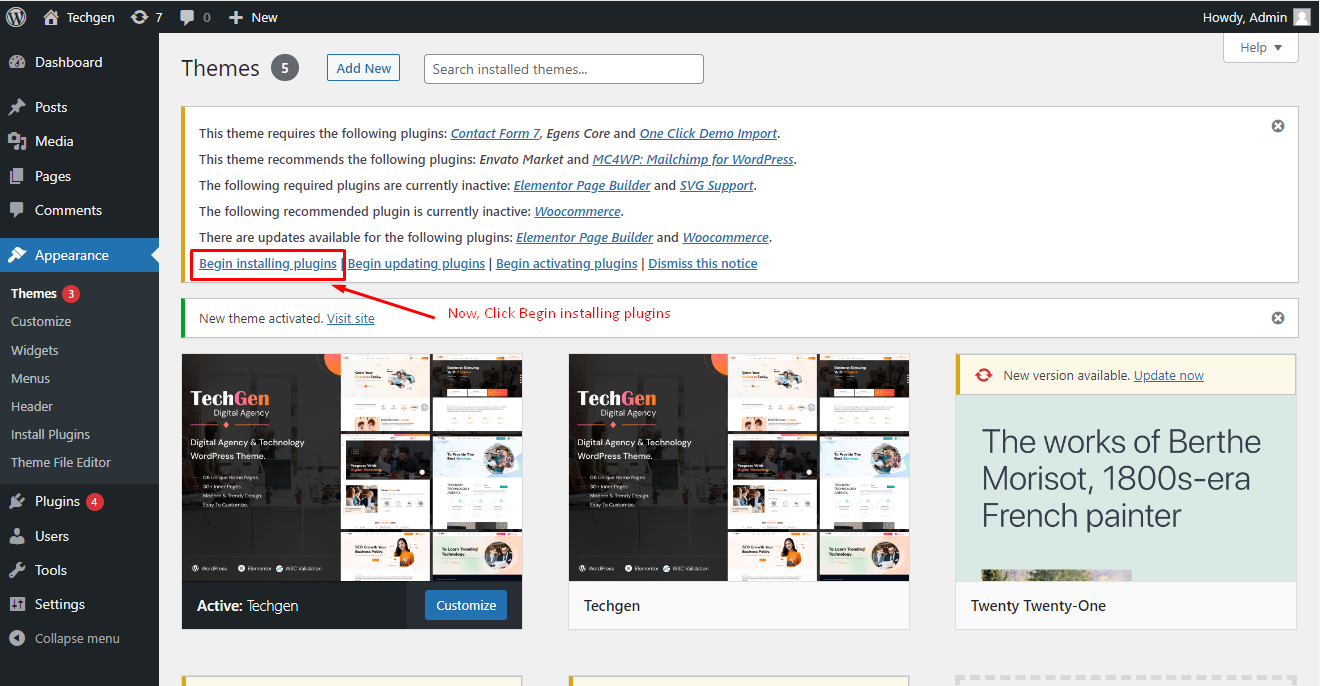
Task: Open the New content menu
Action: (x=253, y=17)
